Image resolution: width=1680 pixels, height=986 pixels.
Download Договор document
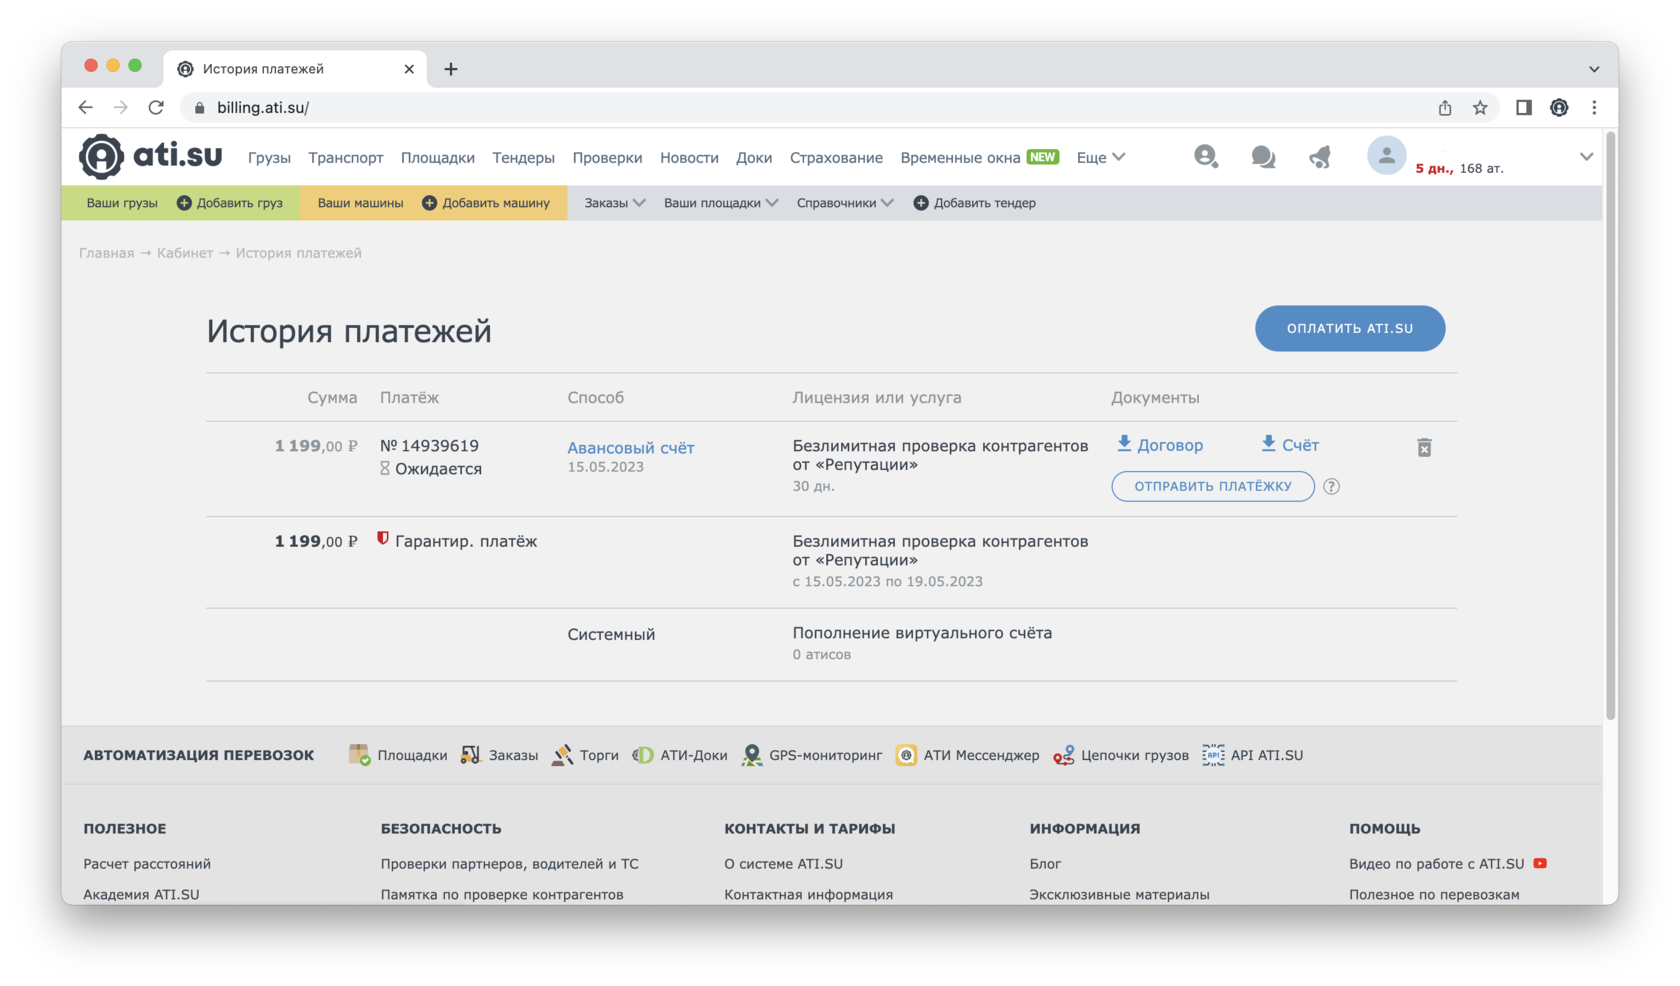pos(1160,444)
